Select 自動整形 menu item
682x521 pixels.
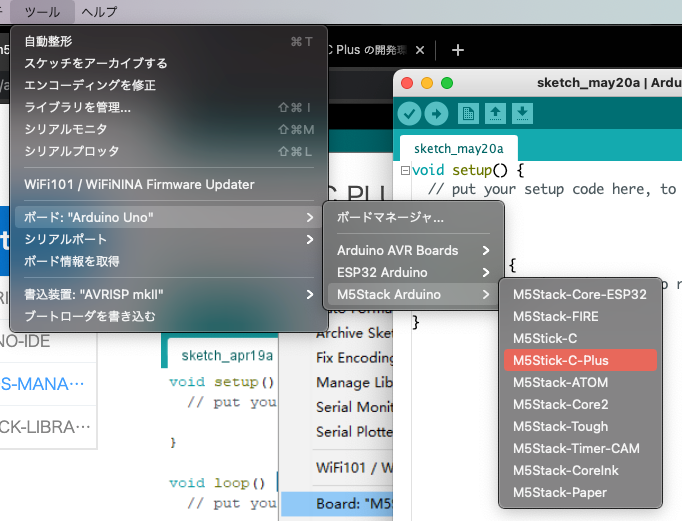[x=169, y=41]
